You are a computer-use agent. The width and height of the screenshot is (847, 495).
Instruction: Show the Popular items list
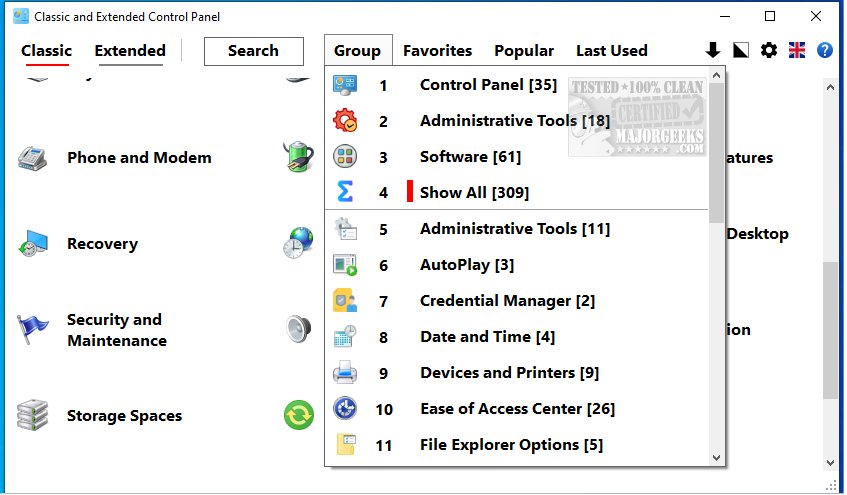point(524,51)
